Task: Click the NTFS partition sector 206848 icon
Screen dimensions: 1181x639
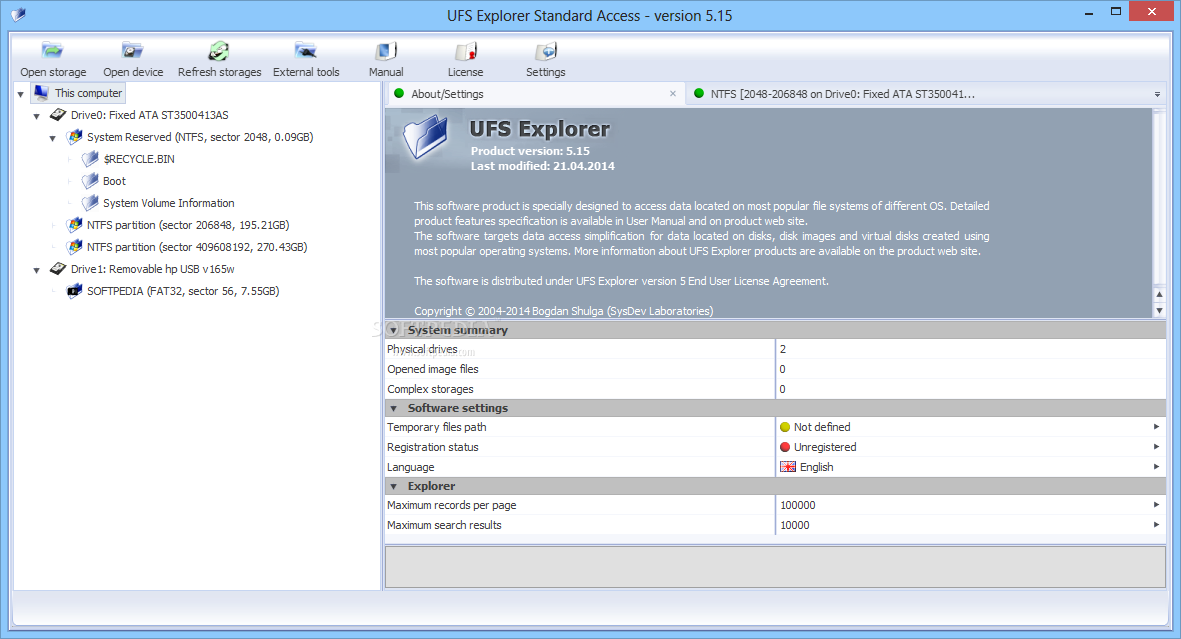Action: [74, 225]
